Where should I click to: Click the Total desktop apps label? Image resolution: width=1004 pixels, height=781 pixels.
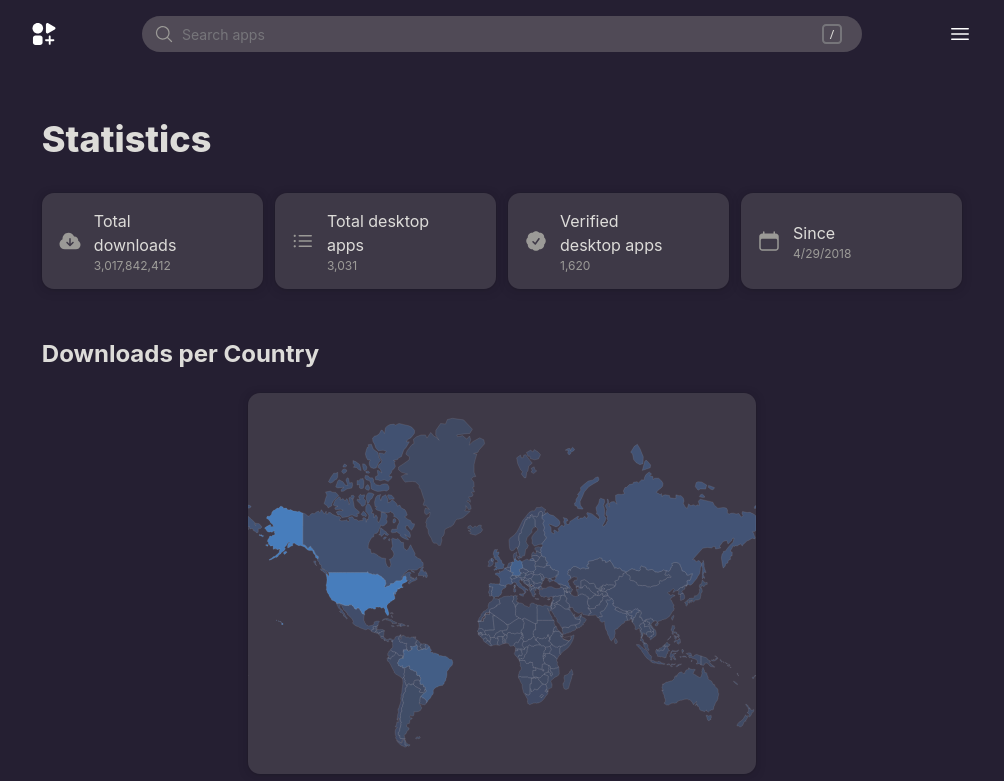pyautogui.click(x=377, y=233)
